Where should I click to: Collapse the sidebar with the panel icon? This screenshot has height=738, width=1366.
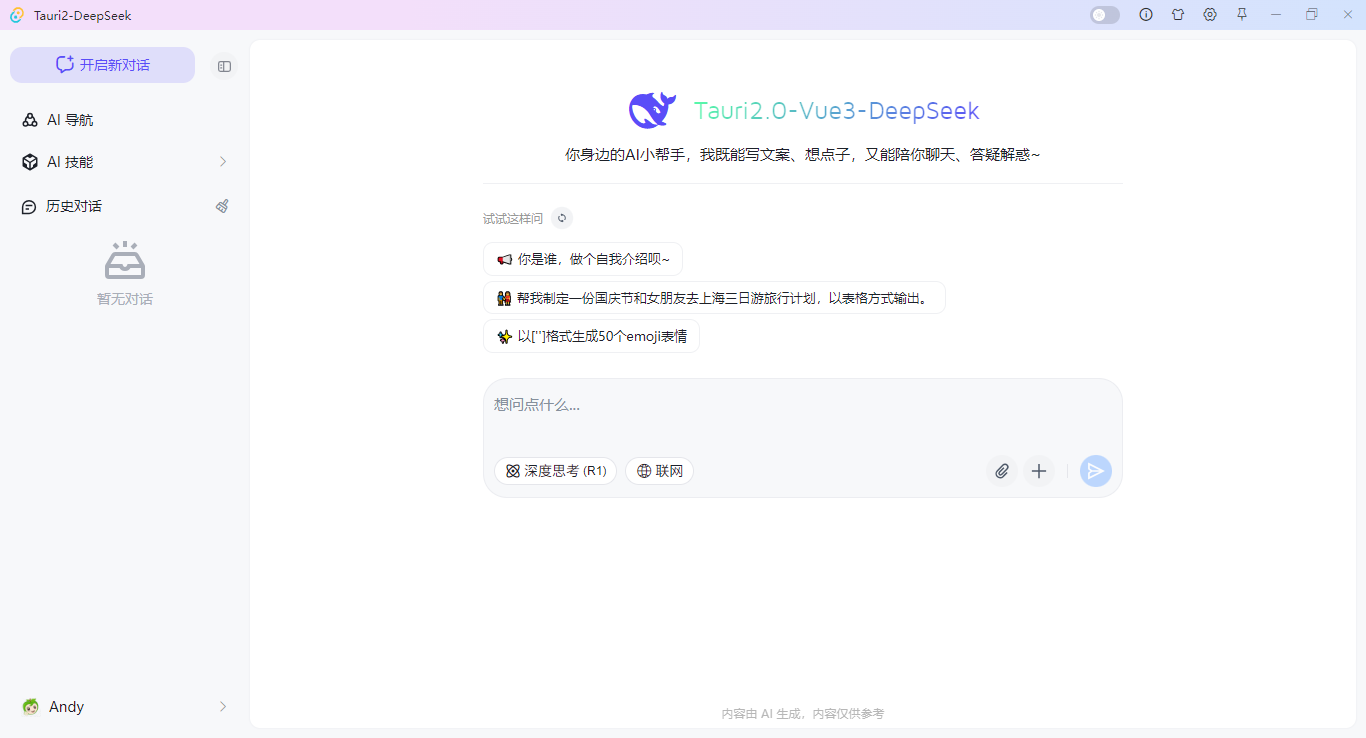point(224,65)
